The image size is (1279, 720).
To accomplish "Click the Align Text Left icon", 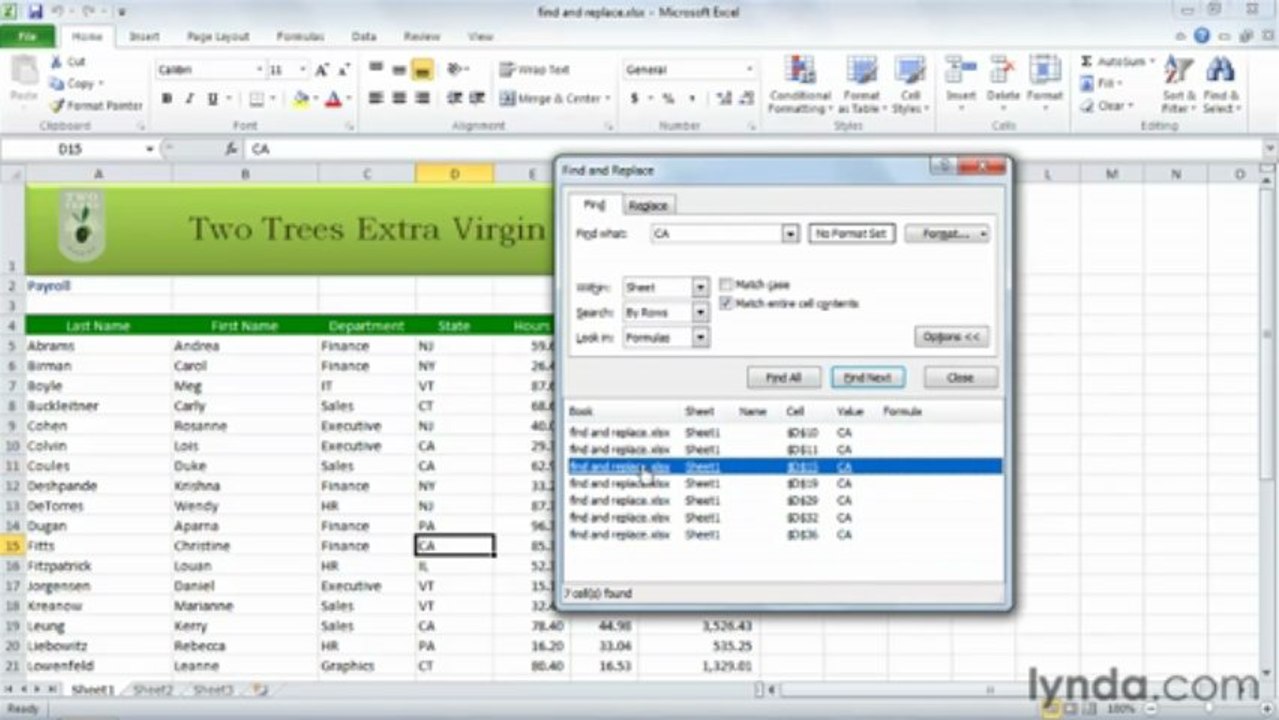I will click(x=377, y=99).
